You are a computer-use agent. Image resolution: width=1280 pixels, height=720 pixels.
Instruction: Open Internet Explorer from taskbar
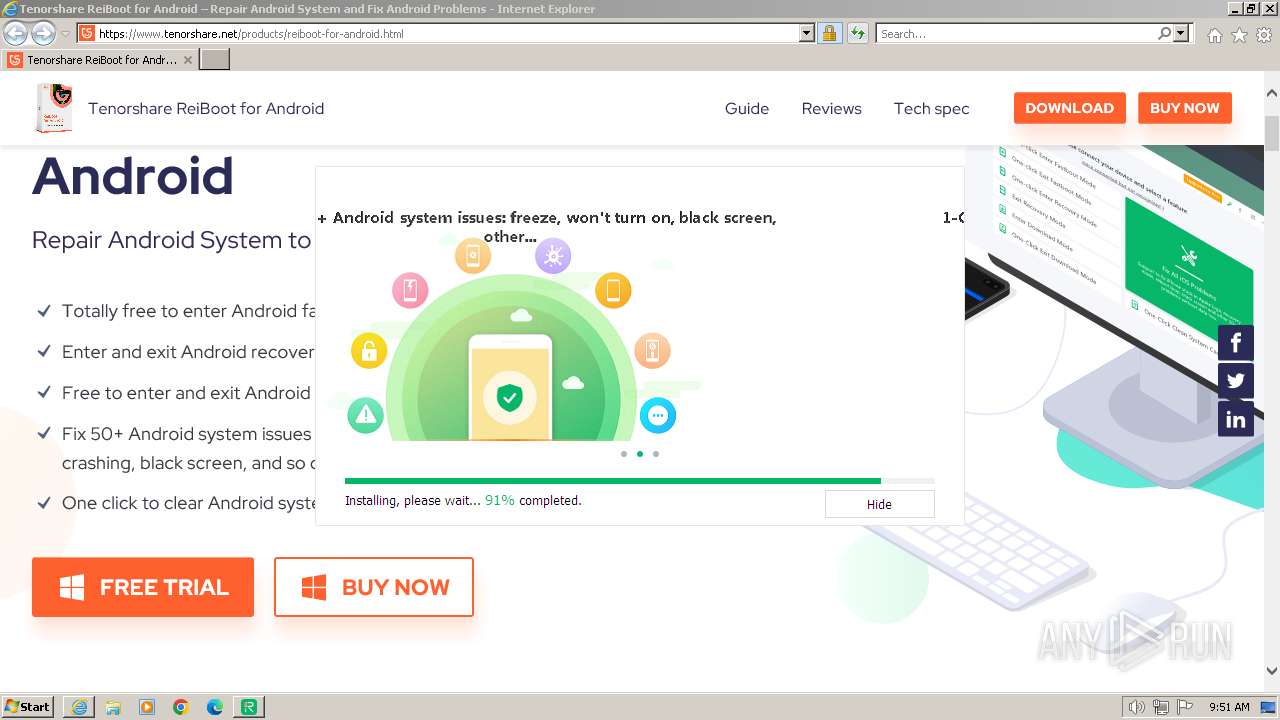79,707
